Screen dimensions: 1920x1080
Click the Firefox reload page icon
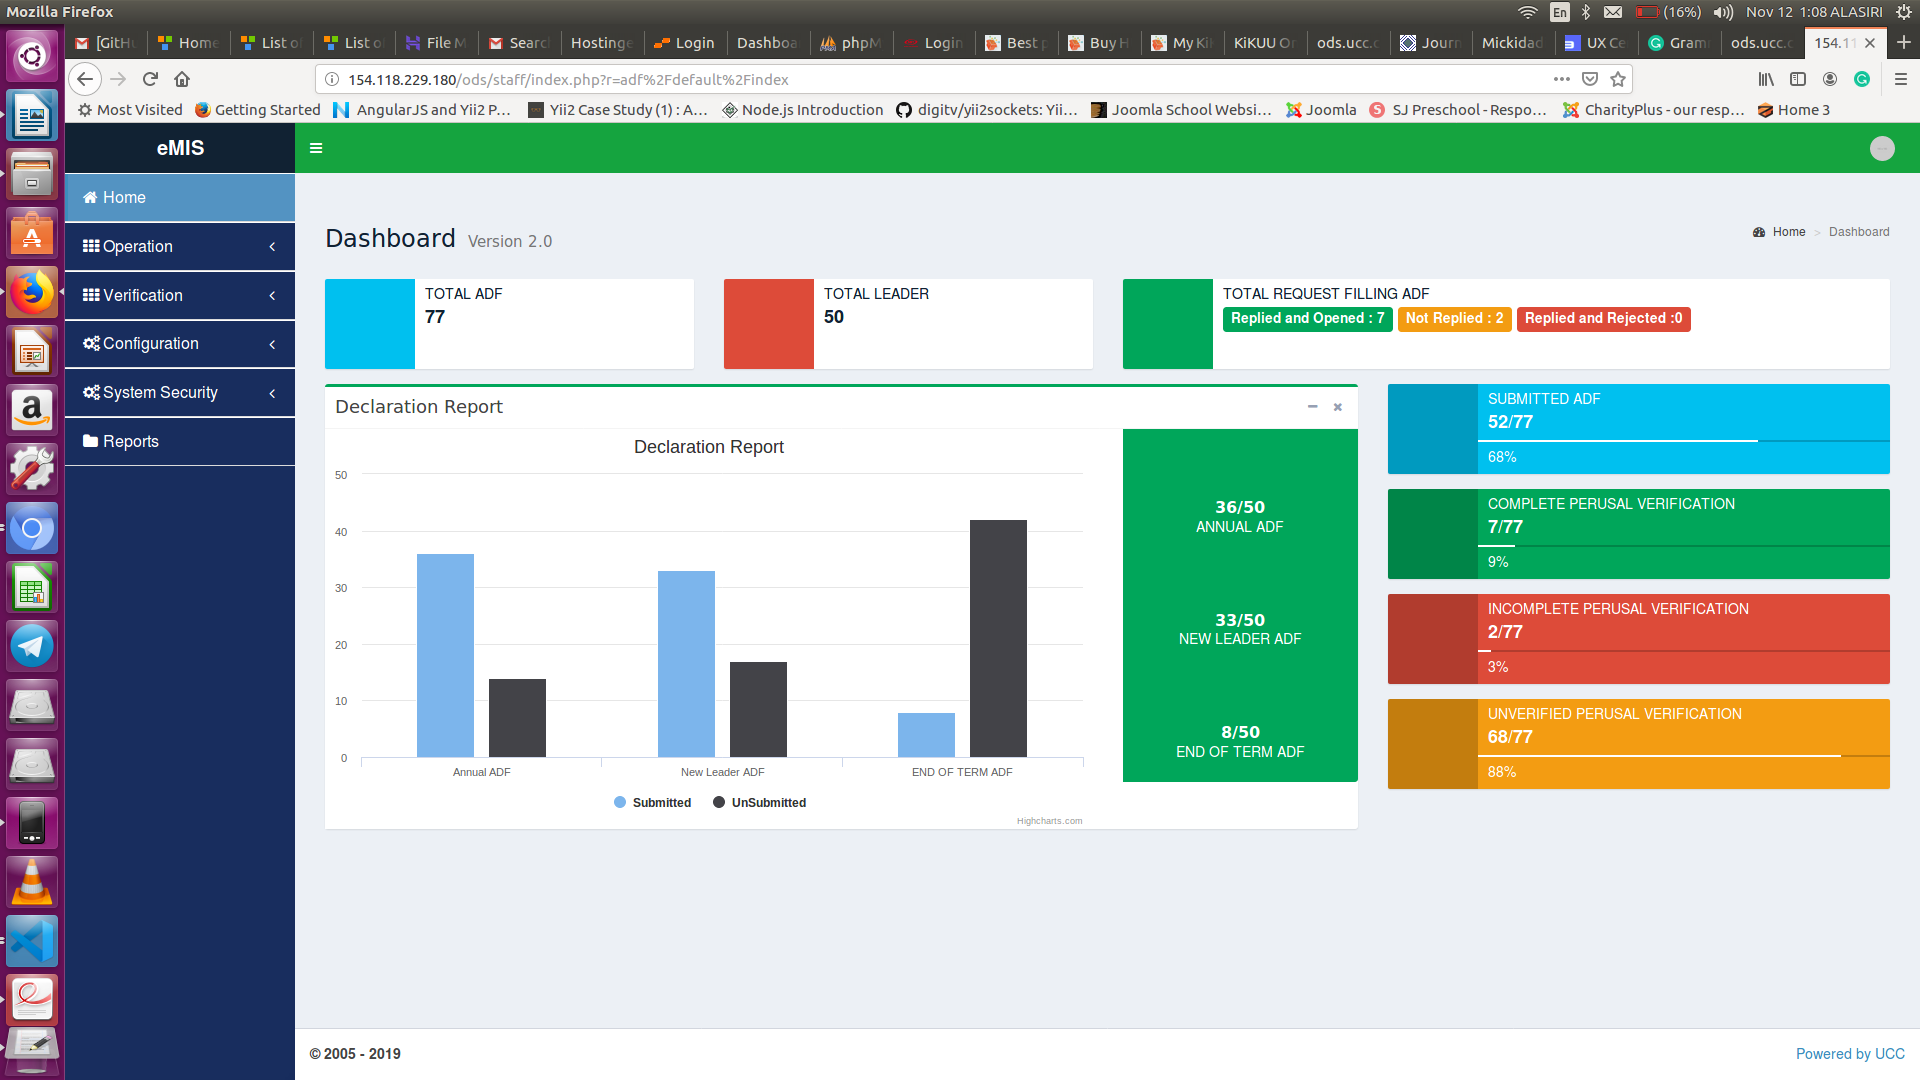click(x=150, y=79)
